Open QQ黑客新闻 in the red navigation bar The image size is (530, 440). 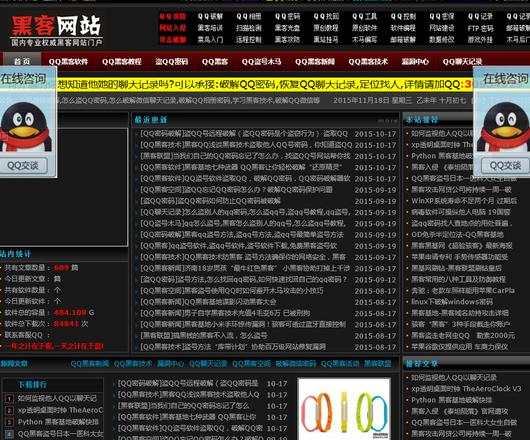[x=315, y=62]
